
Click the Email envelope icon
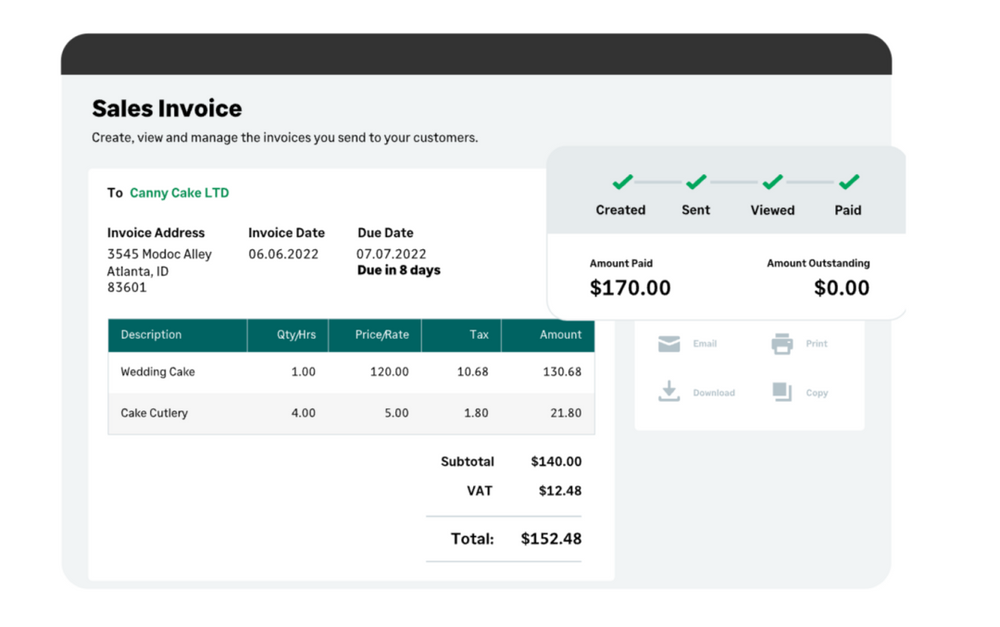coord(669,344)
